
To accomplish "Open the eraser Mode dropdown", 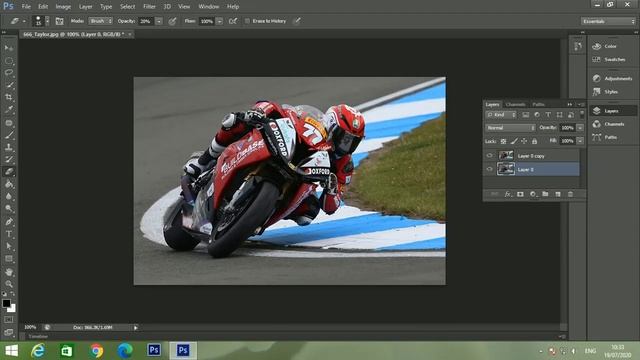I will 100,21.
